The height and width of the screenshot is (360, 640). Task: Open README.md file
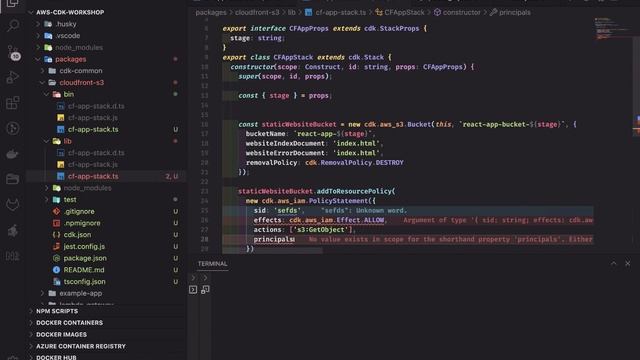(84, 270)
